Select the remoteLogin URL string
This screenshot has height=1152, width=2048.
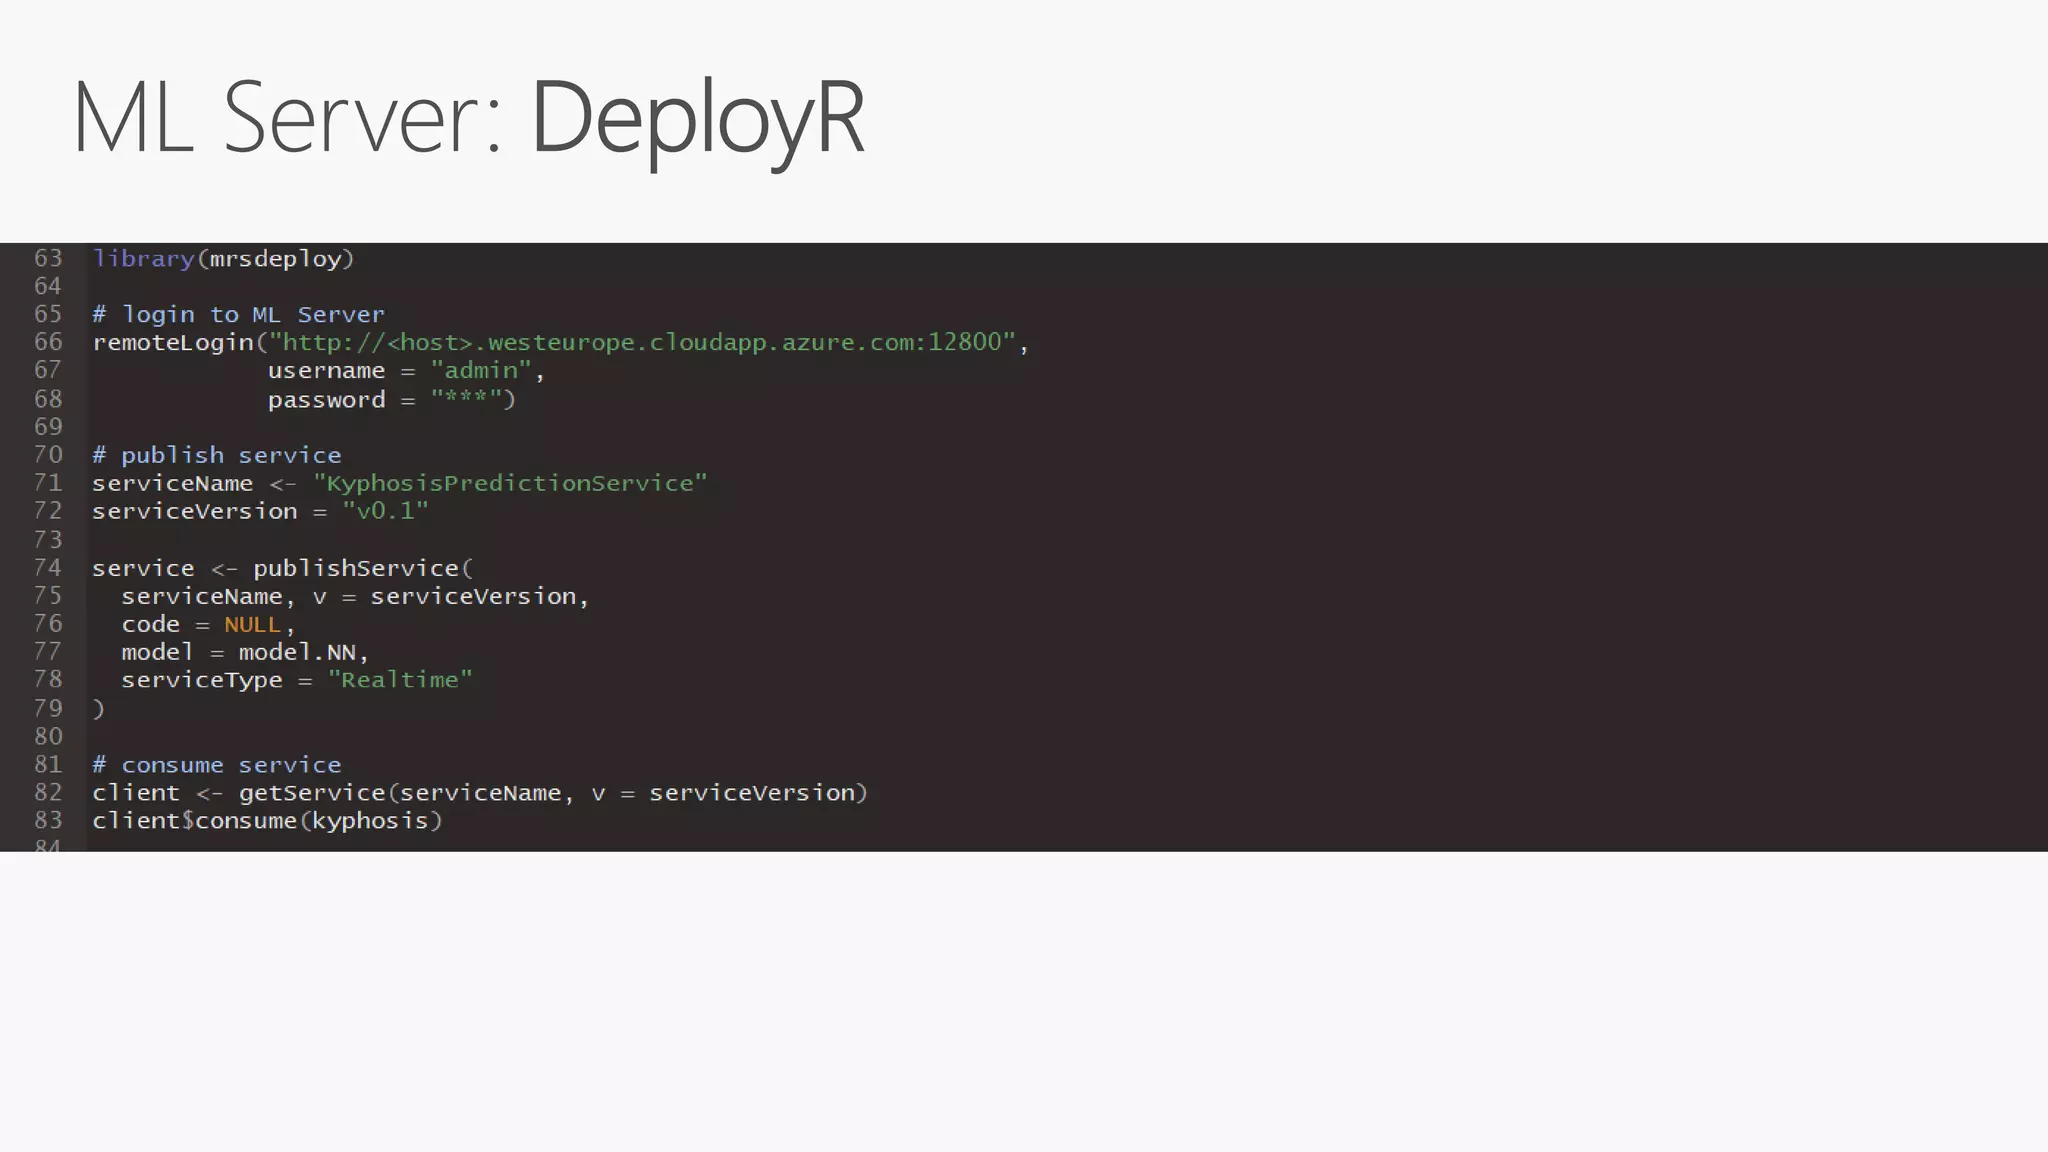[x=642, y=342]
